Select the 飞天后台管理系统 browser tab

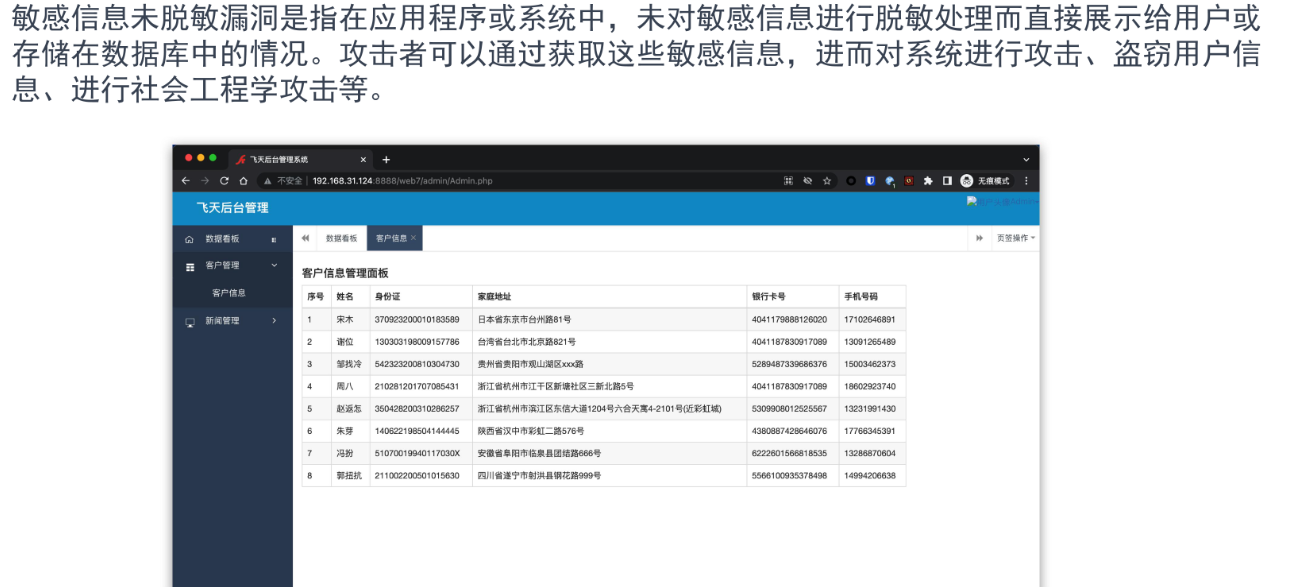coord(277,159)
